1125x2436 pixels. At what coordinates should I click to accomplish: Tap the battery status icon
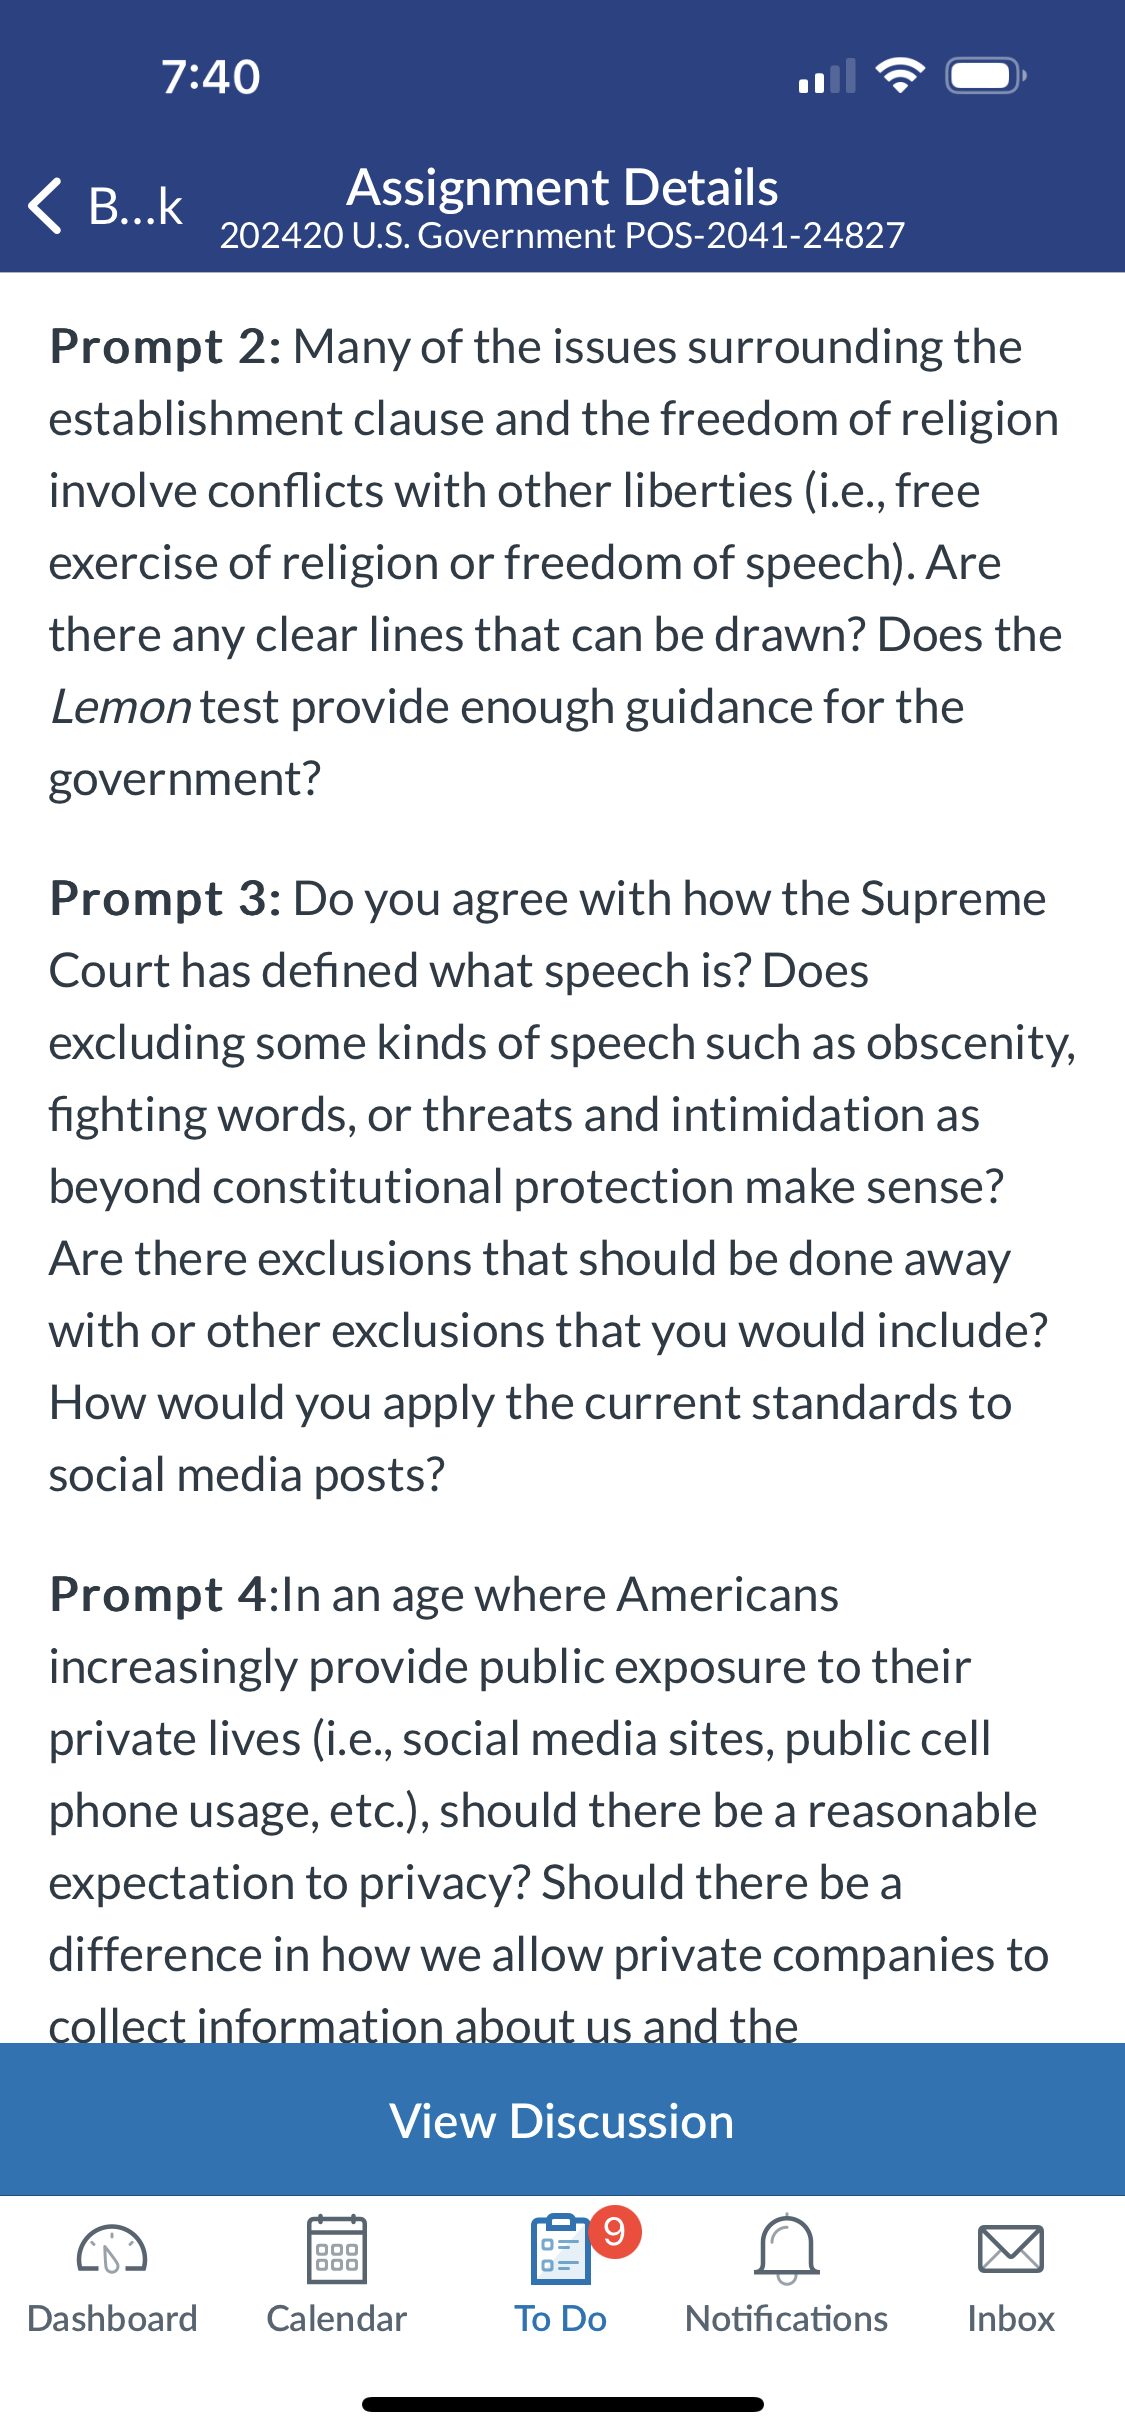[987, 76]
